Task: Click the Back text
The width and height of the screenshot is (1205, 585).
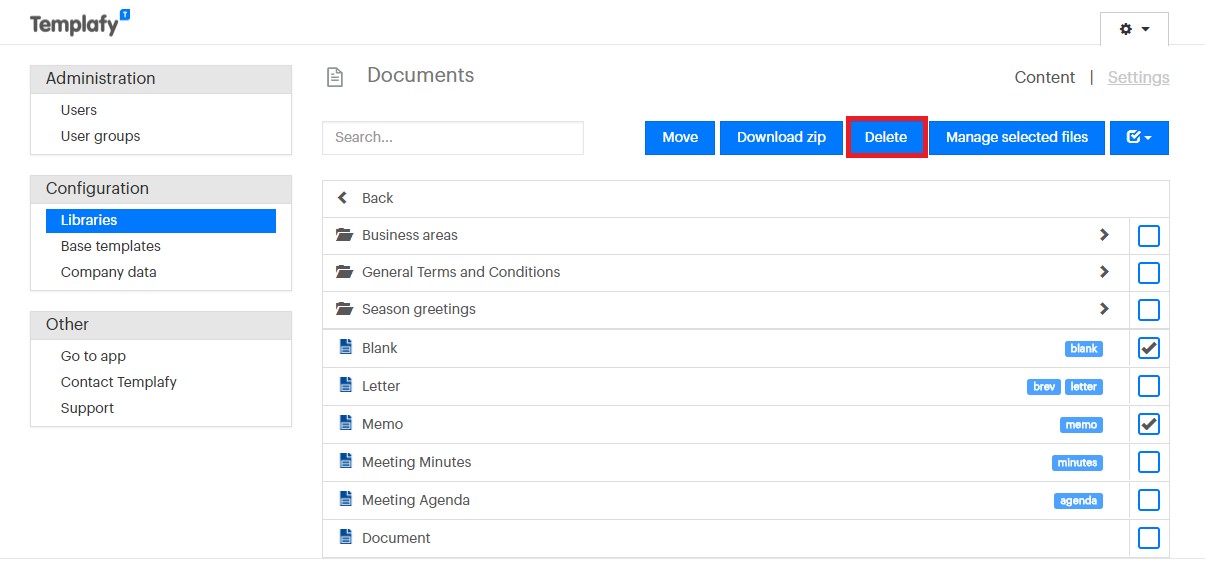Action: tap(378, 198)
